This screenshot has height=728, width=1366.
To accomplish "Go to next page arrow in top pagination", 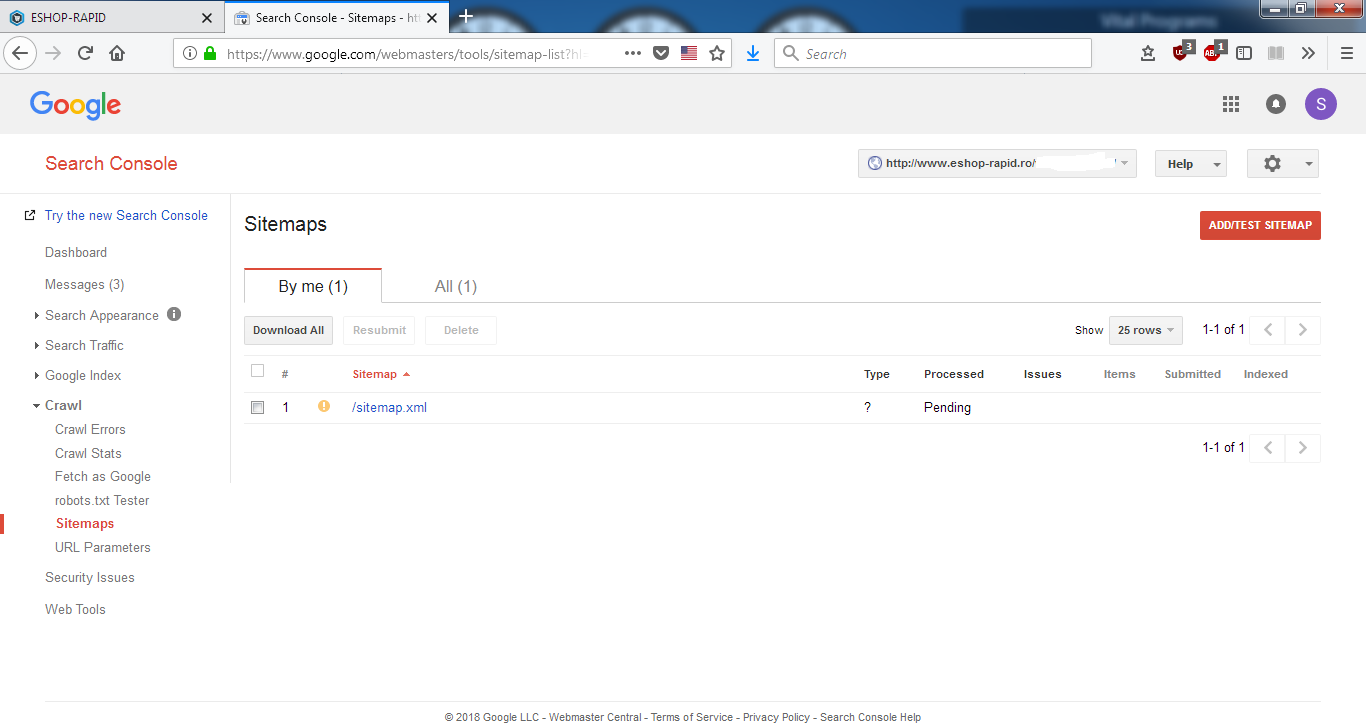I will point(1303,330).
